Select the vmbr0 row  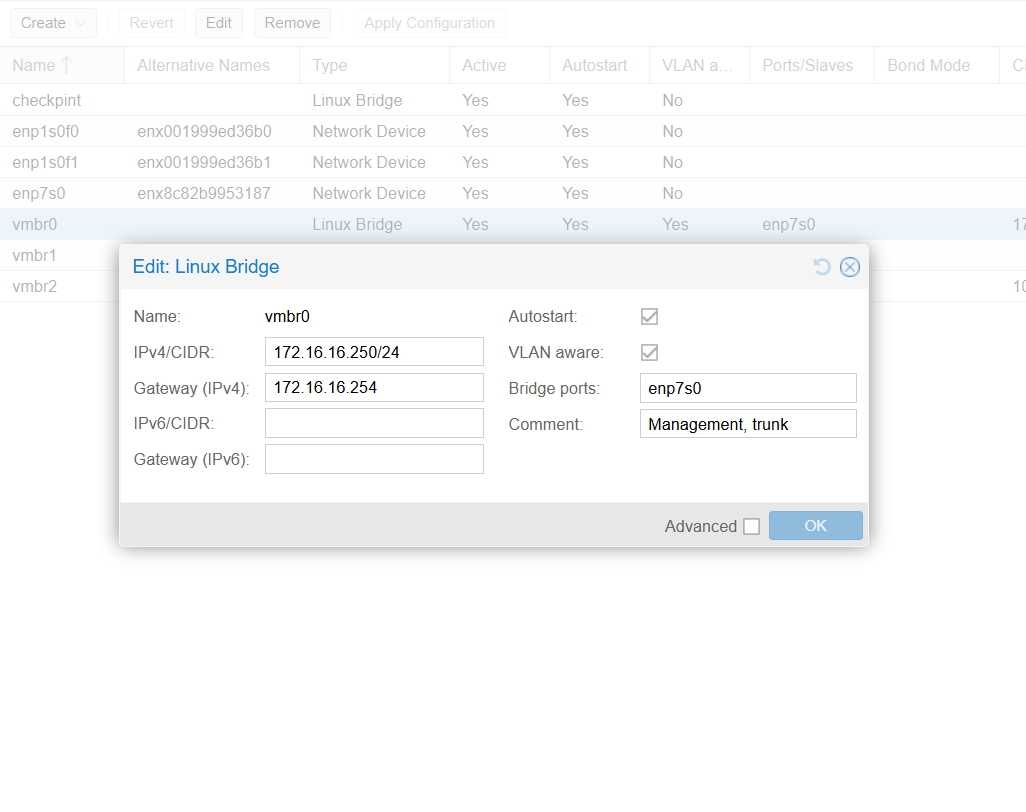513,224
